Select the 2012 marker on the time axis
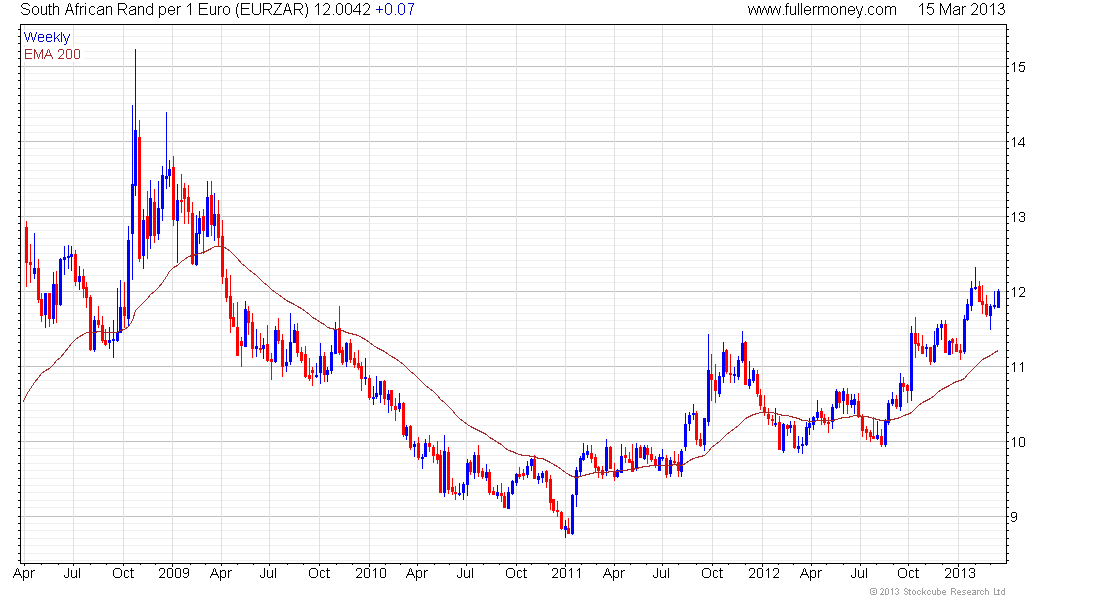This screenshot has width=1100, height=600. (764, 574)
